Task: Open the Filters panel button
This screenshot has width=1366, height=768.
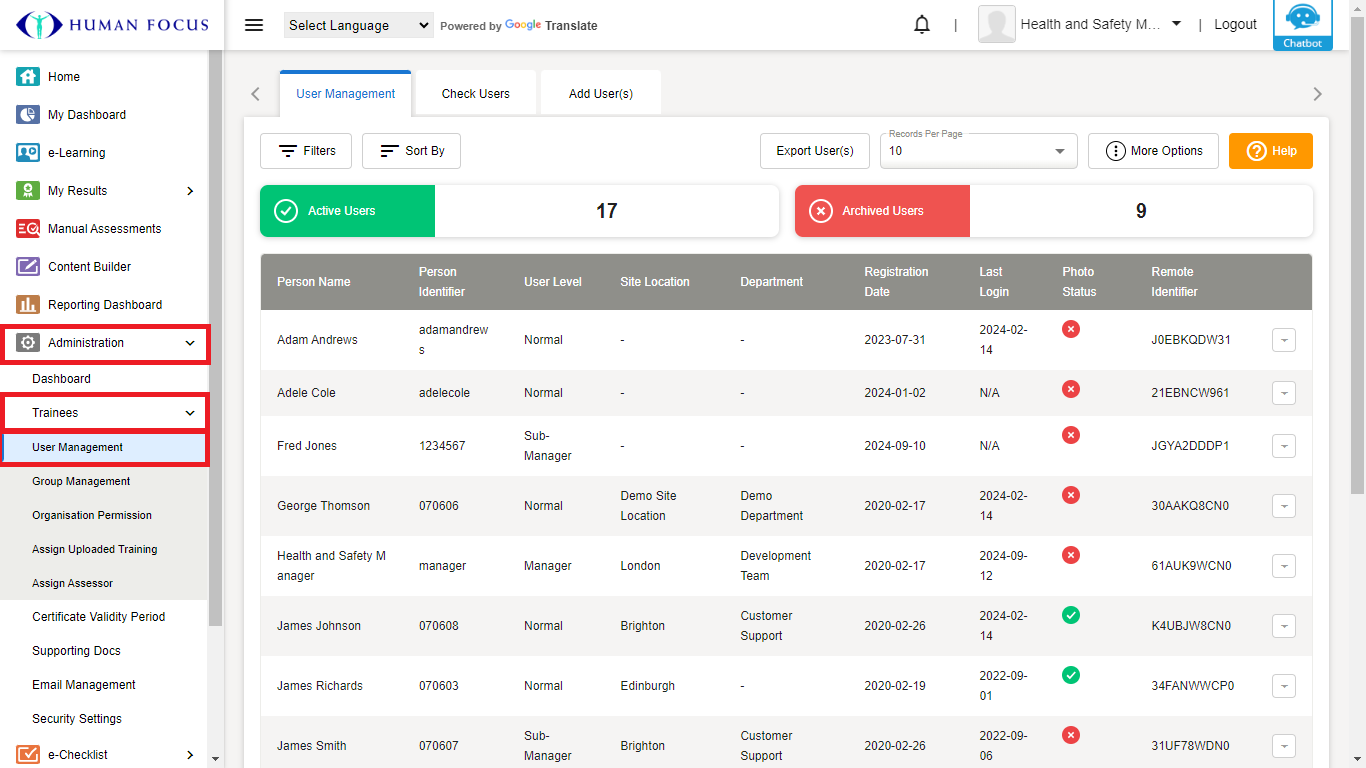Action: point(306,151)
